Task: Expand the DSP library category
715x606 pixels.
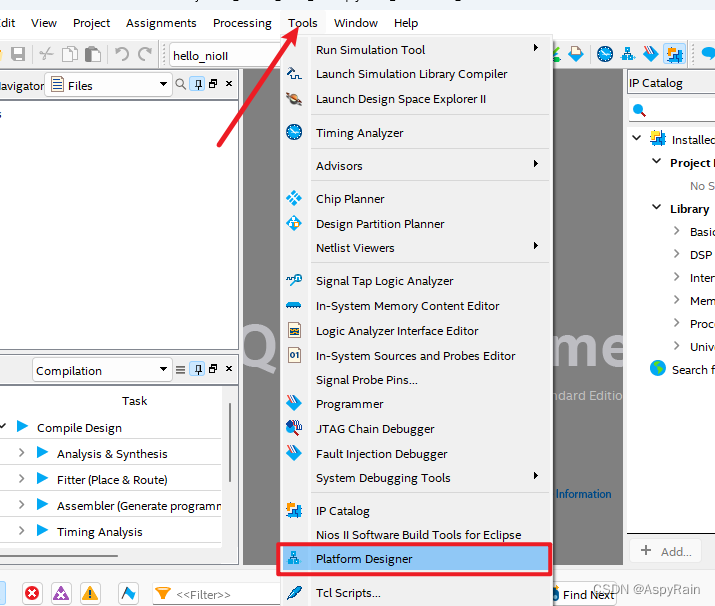Action: [x=677, y=254]
